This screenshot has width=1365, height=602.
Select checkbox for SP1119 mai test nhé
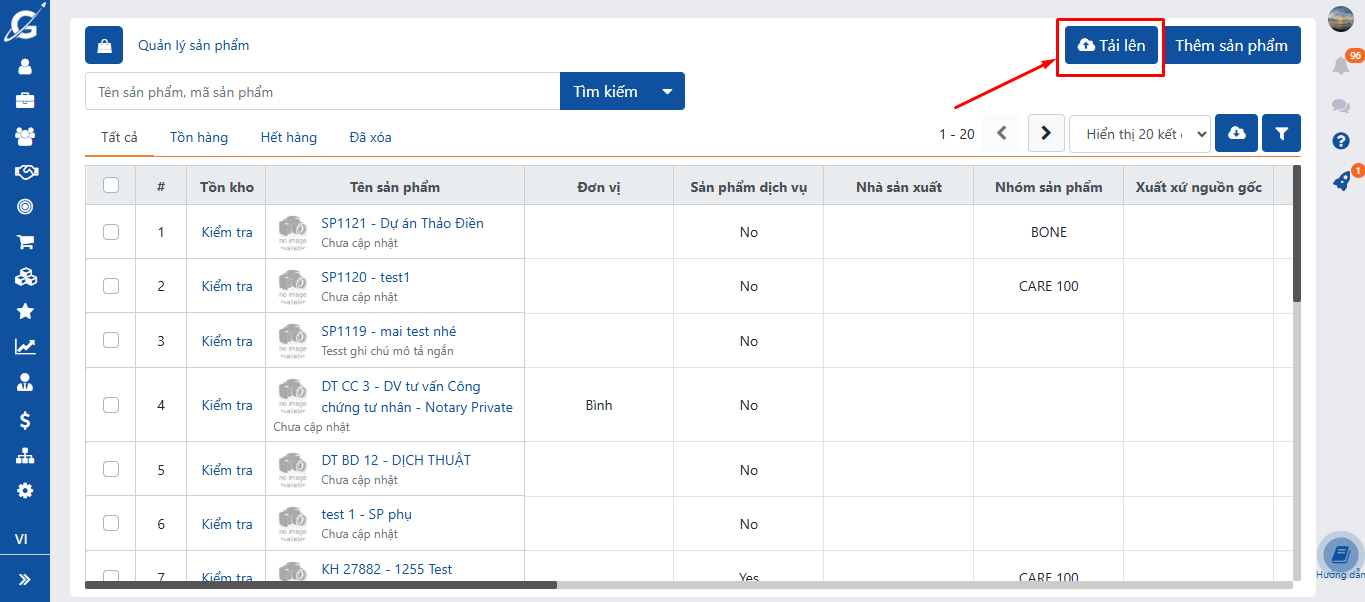click(111, 340)
